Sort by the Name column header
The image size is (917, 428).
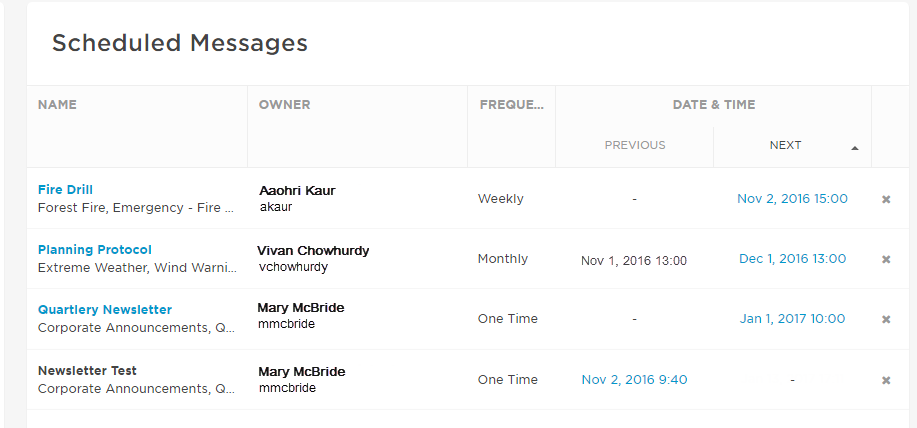[57, 105]
